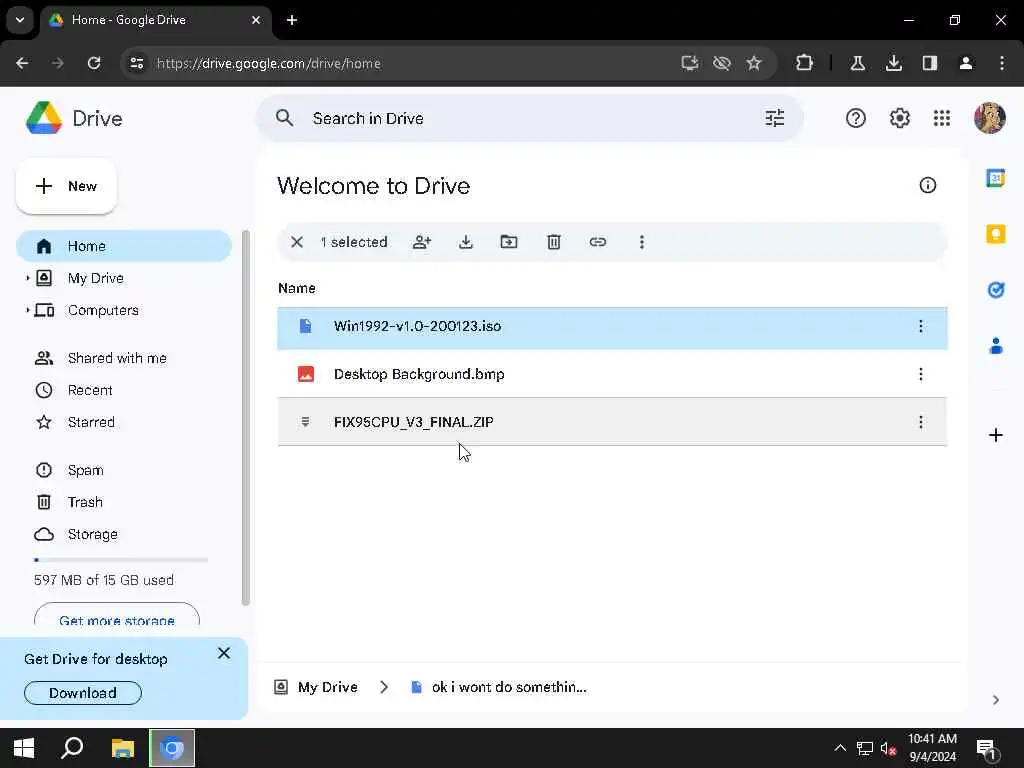Open Trash in the sidebar

coord(85,502)
